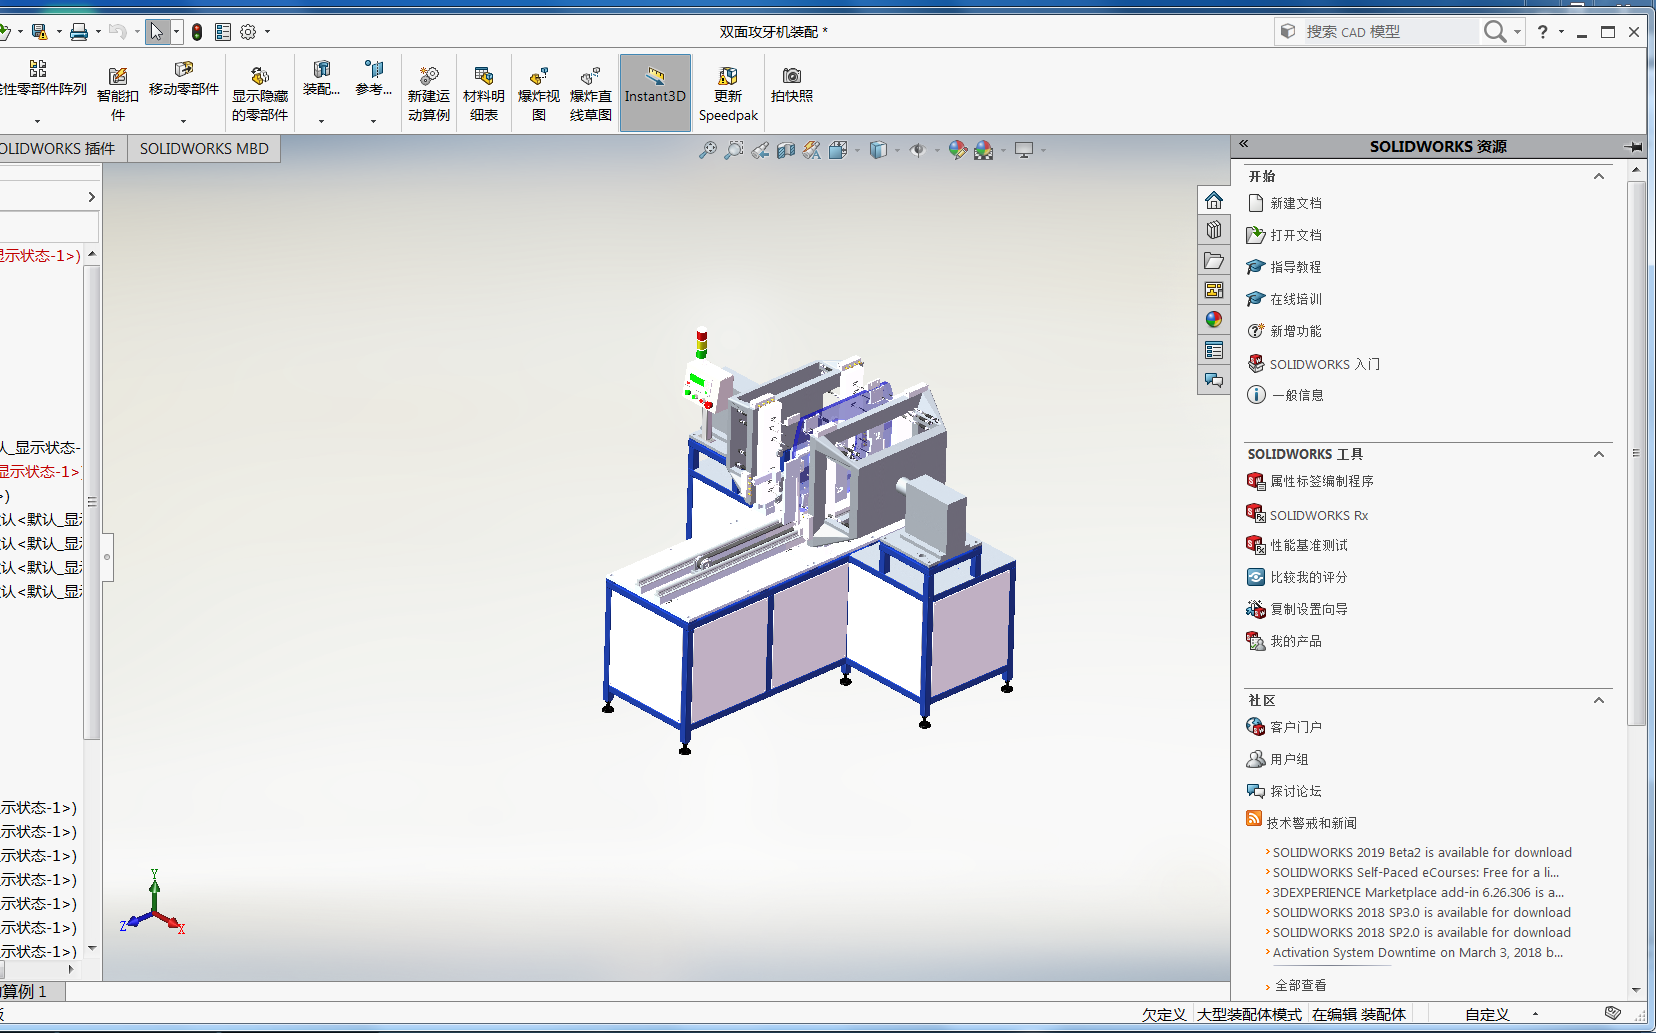Open the Bill of Materials (材料明细表) tool

[x=483, y=95]
